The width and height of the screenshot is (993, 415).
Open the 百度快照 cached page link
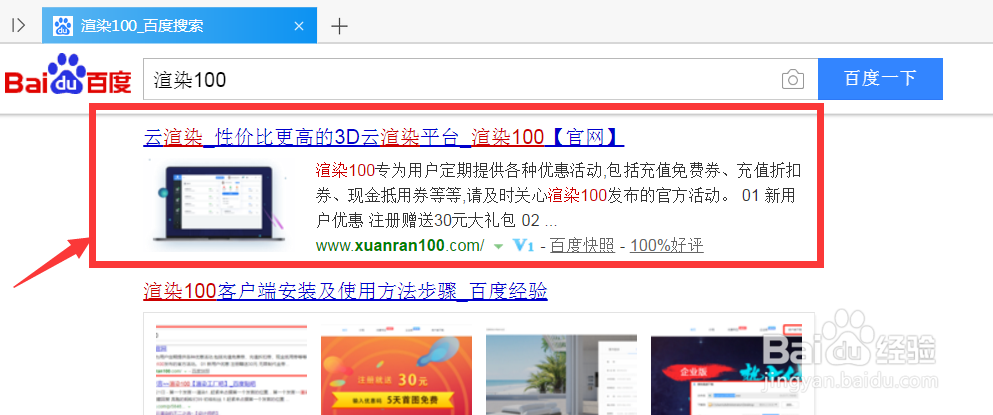(582, 245)
